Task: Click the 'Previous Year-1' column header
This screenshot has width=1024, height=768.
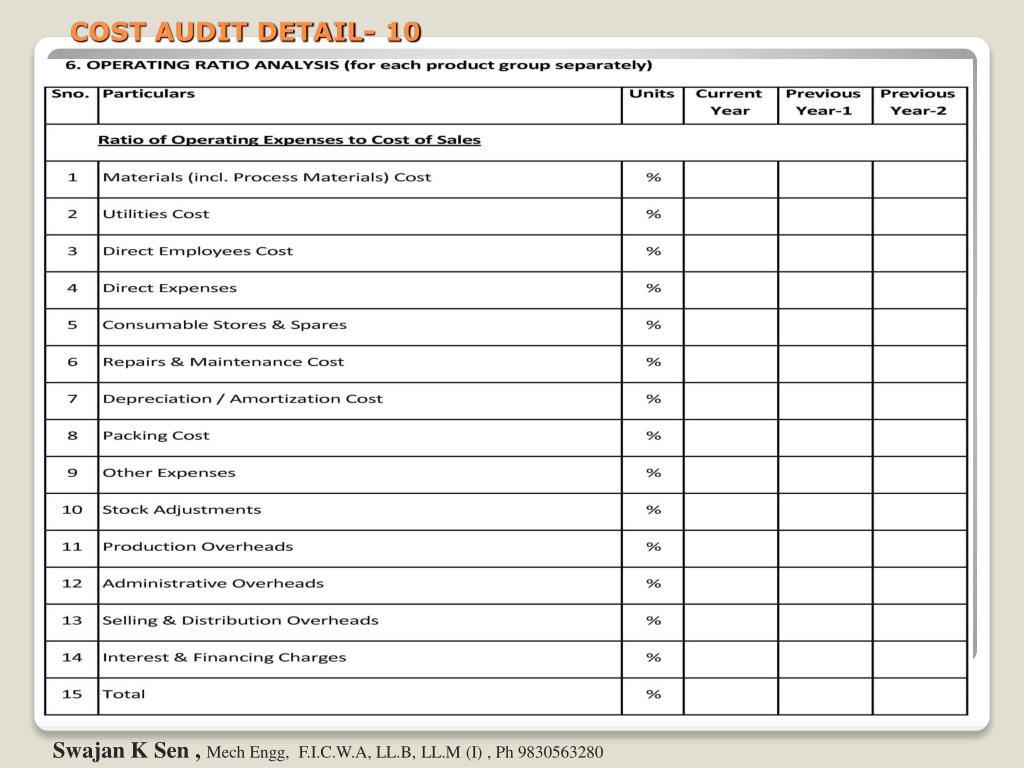Action: tap(824, 103)
